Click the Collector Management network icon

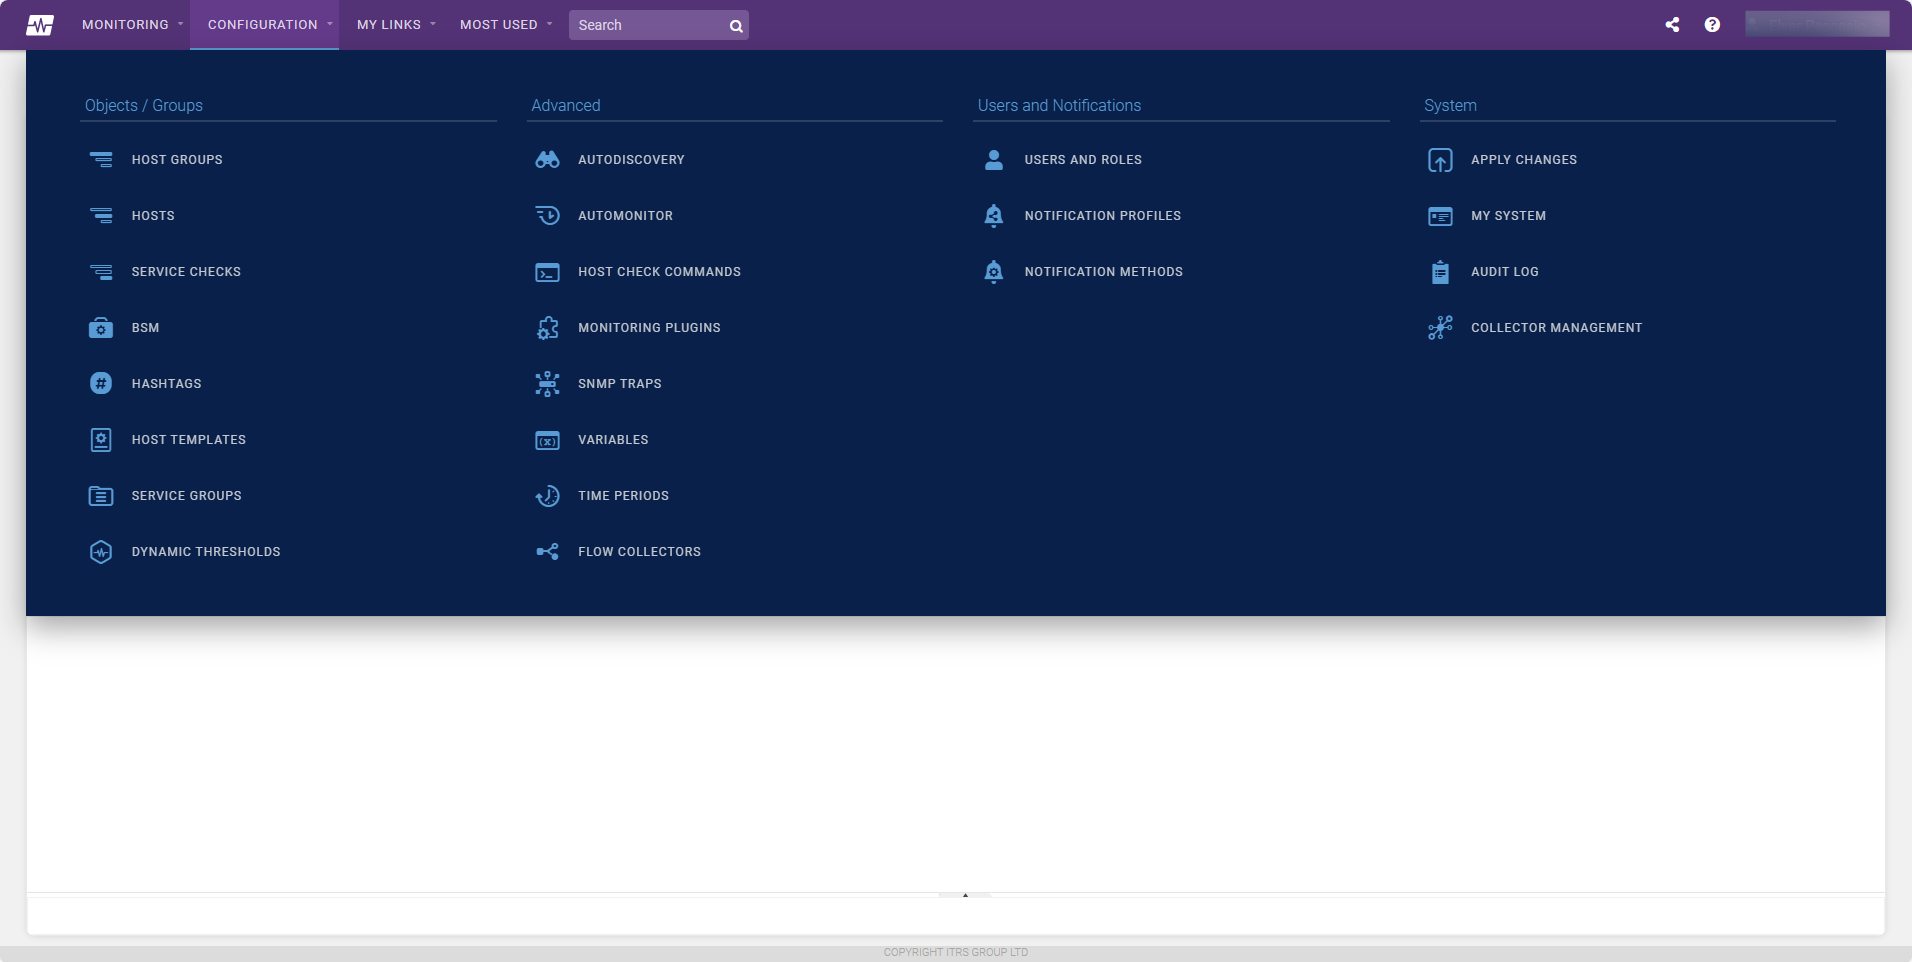[1440, 328]
